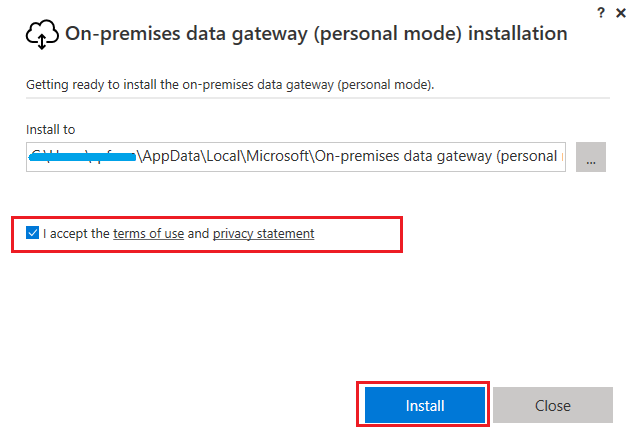Click the installation title heading
This screenshot has width=631, height=441.
click(x=316, y=34)
